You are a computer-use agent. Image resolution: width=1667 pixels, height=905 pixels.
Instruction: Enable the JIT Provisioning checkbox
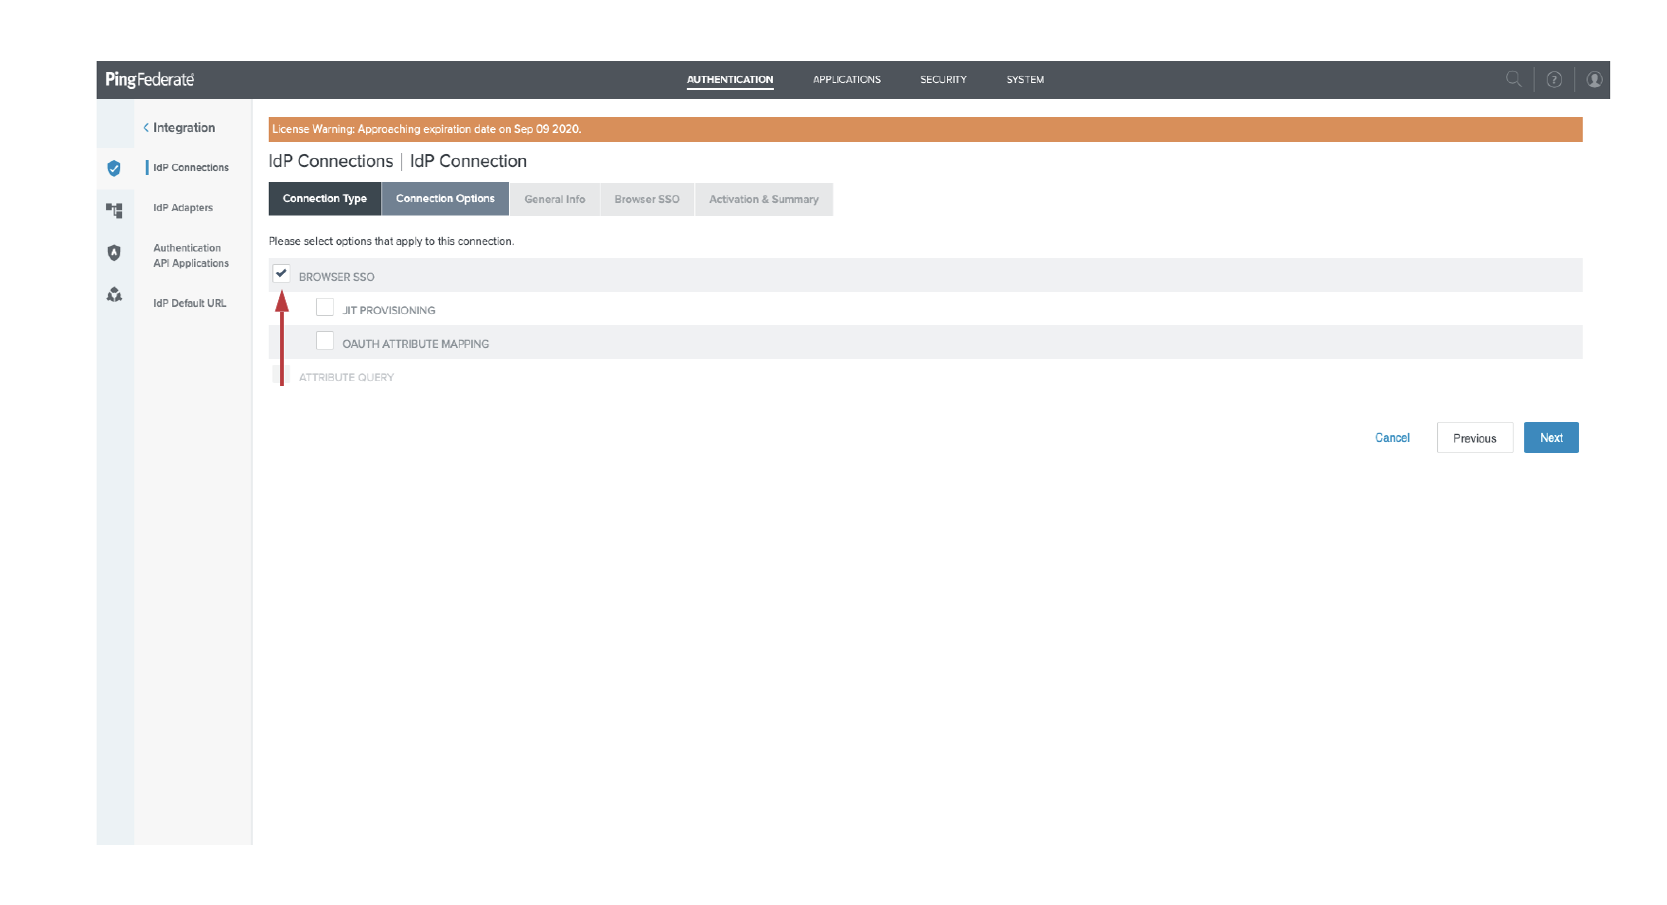click(325, 308)
